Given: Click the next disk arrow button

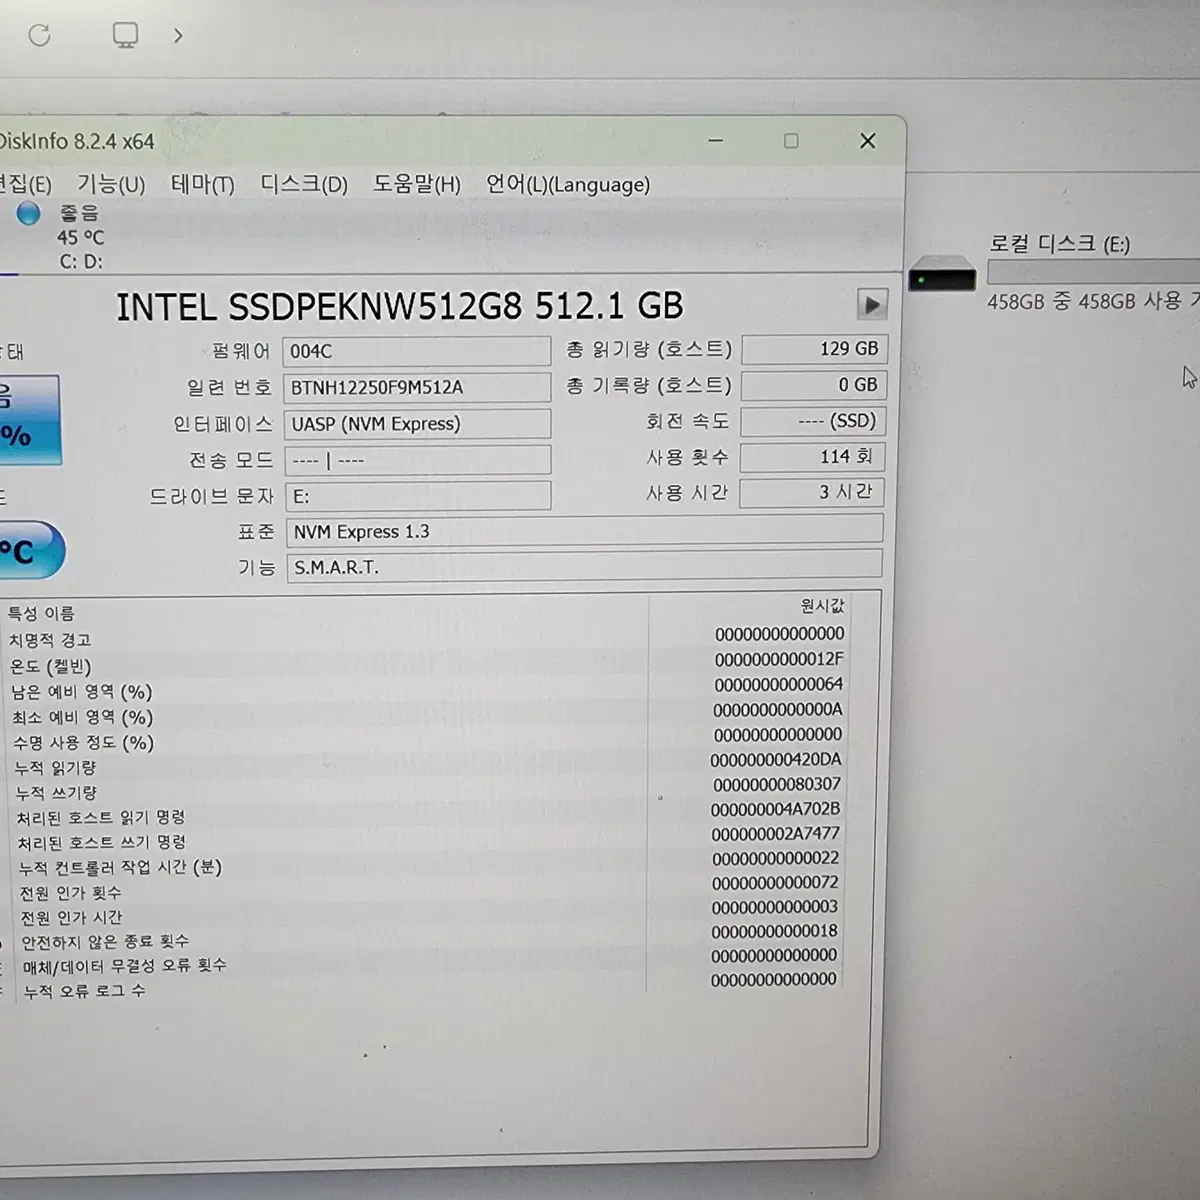Looking at the screenshot, I should (x=872, y=304).
